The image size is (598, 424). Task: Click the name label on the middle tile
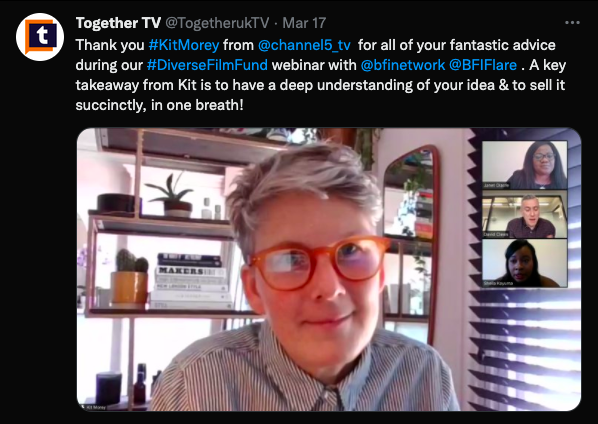click(496, 234)
